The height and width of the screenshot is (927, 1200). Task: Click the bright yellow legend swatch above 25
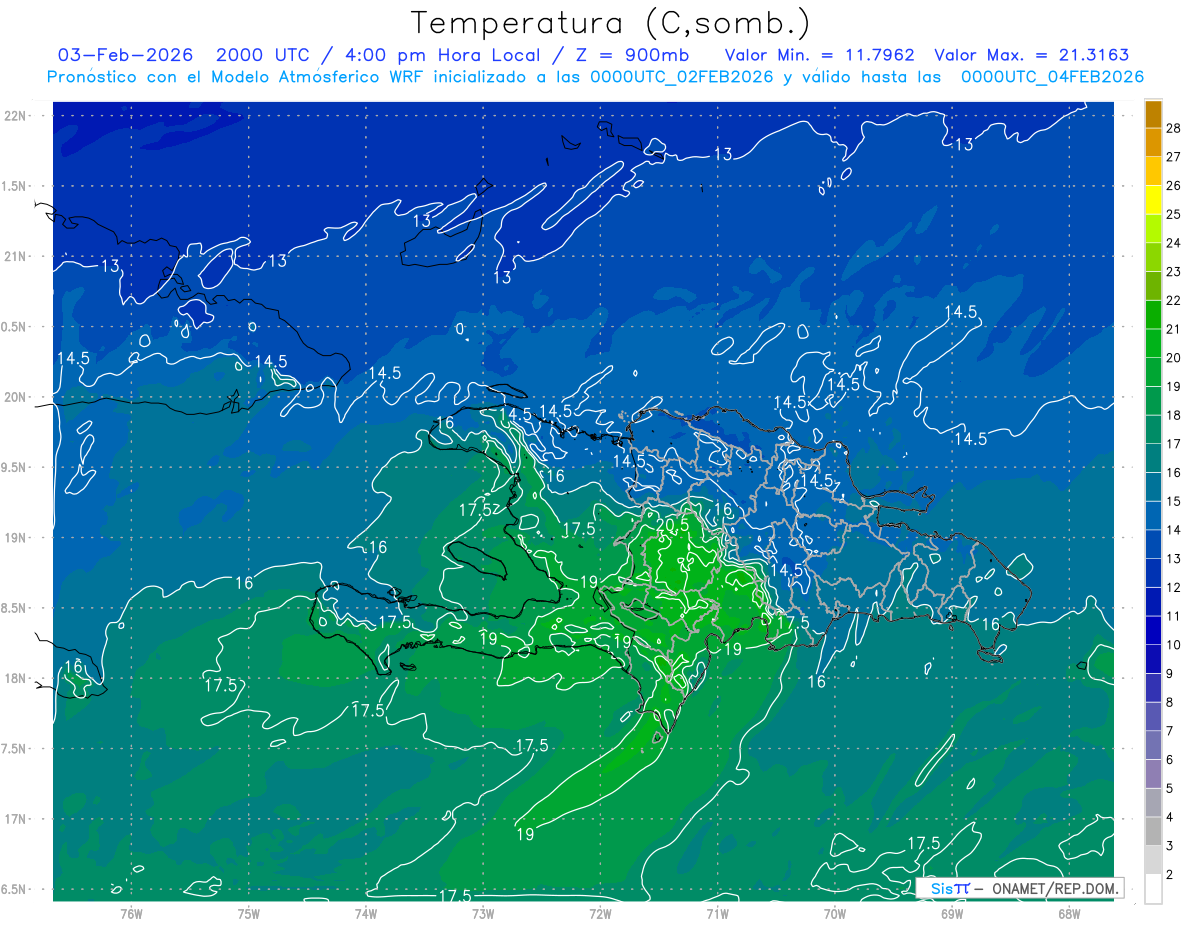coord(1154,200)
